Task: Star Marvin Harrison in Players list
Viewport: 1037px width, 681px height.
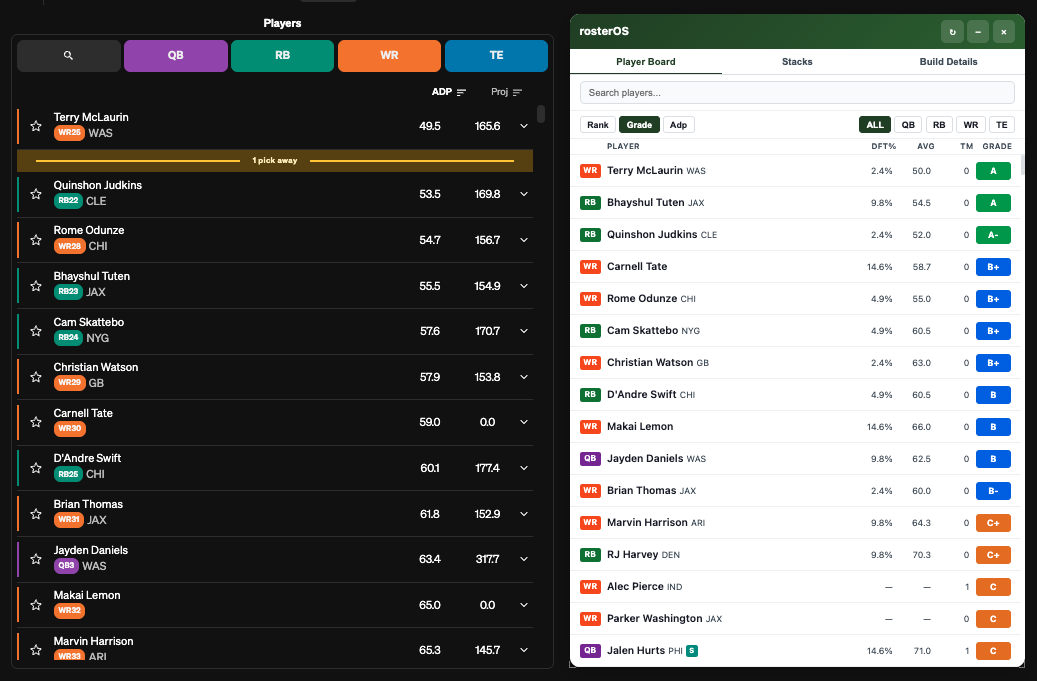Action: (x=36, y=650)
